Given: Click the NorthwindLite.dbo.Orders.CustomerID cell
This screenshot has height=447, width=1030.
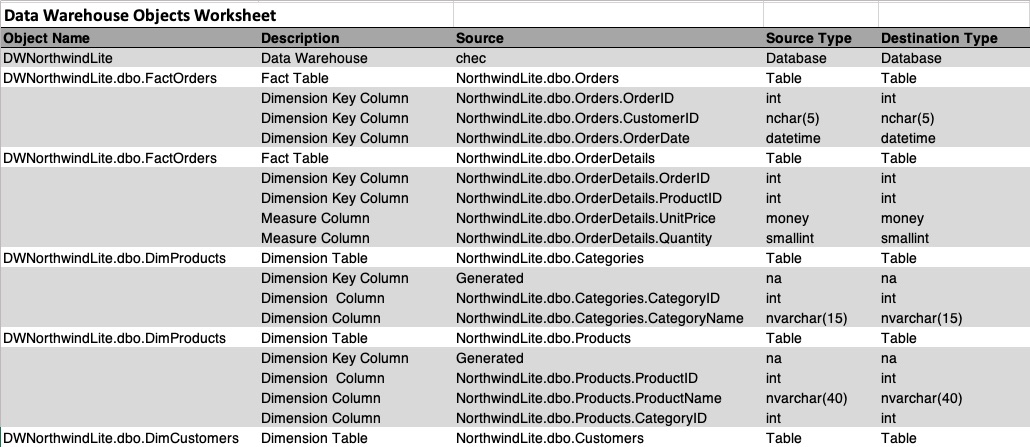Looking at the screenshot, I should pyautogui.click(x=577, y=118).
